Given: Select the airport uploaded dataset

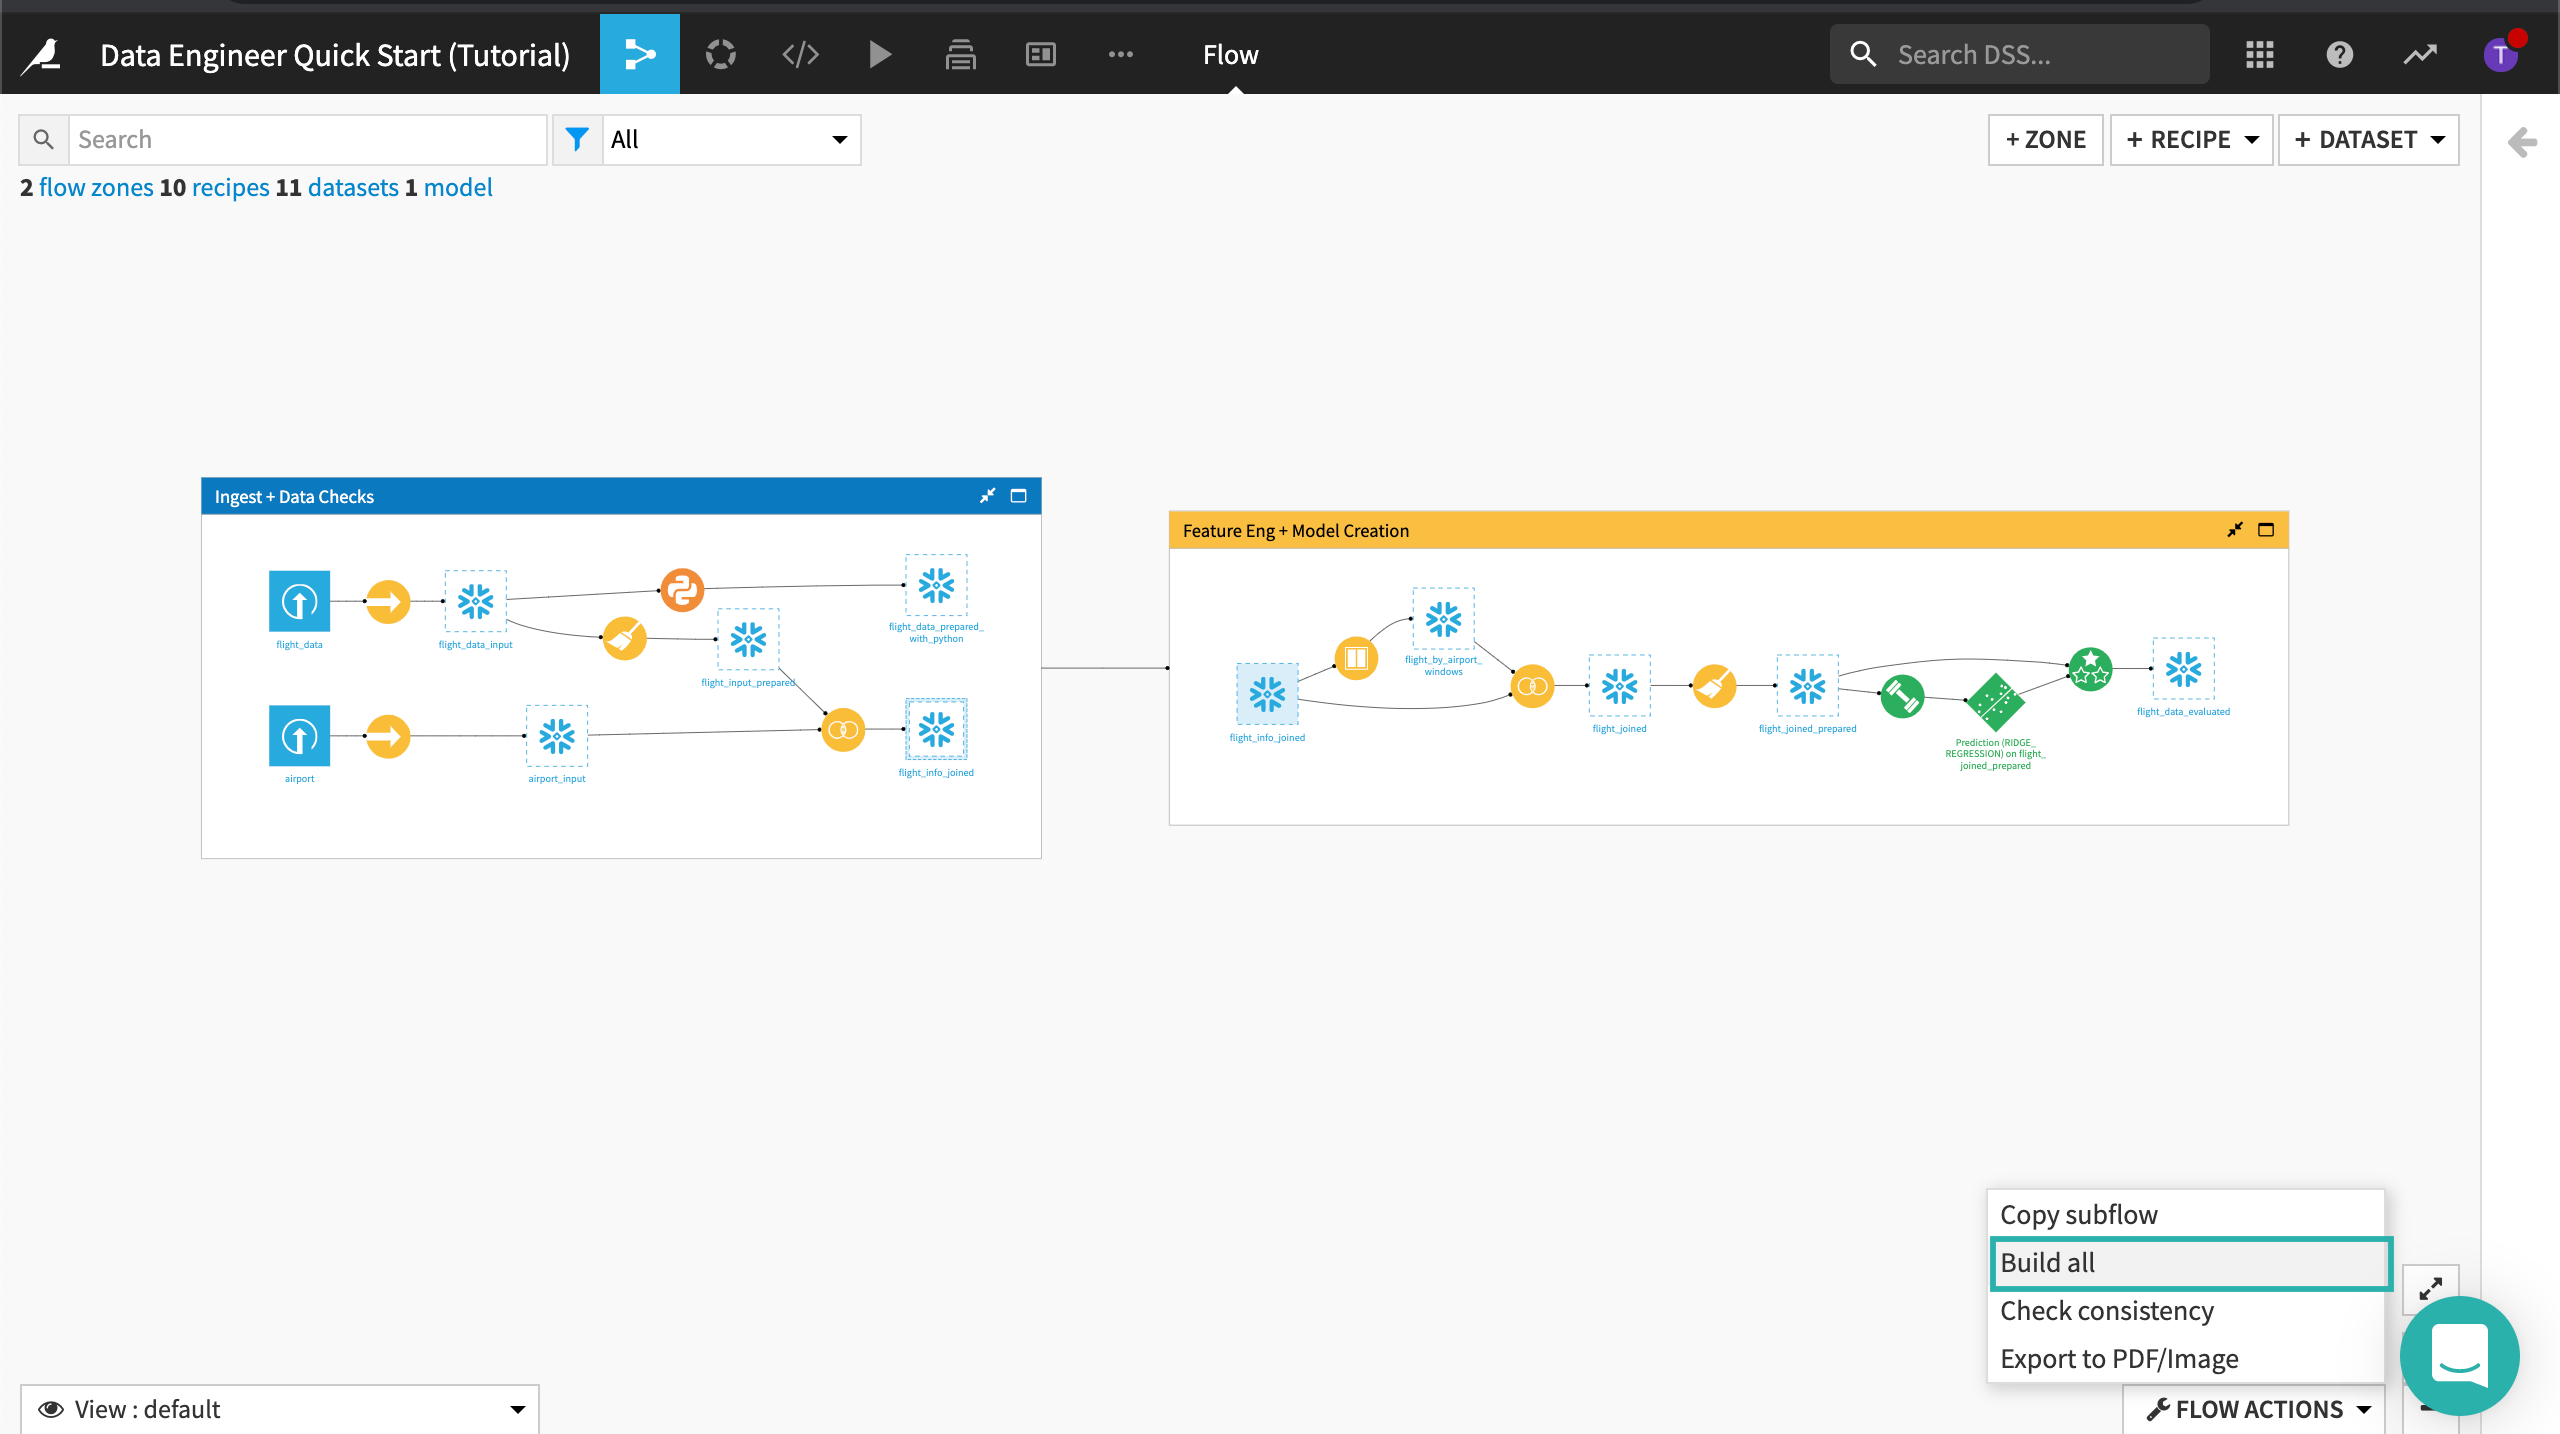Looking at the screenshot, I should click(x=299, y=736).
